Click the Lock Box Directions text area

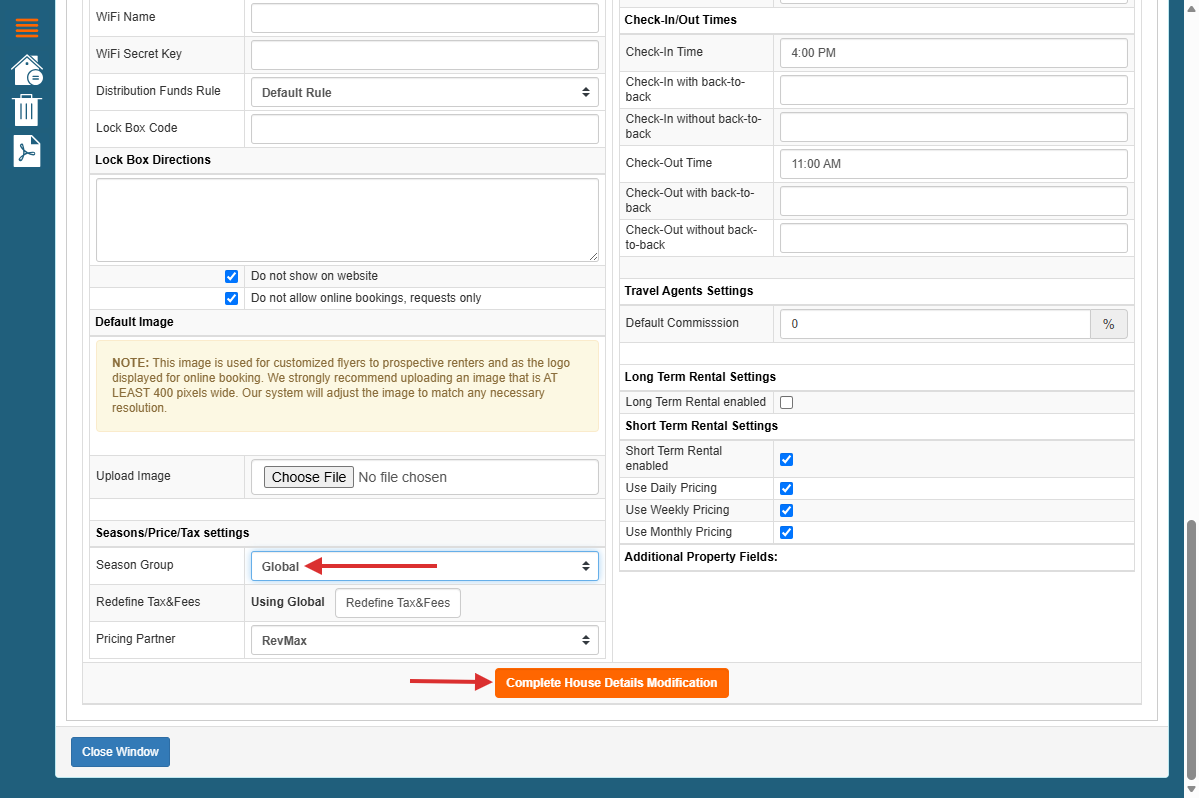347,220
